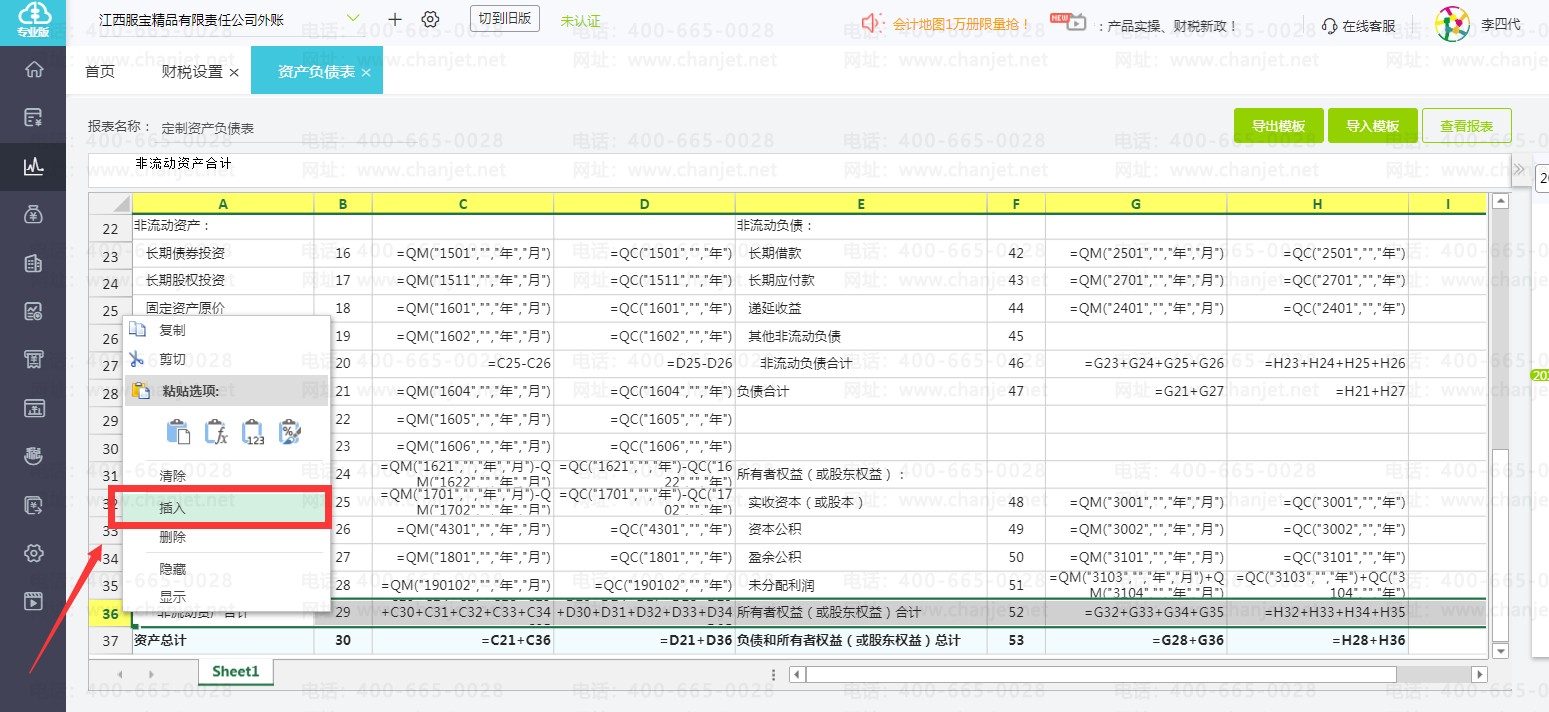Click the first paste-all clipboard icon
This screenshot has height=712, width=1549.
(178, 432)
